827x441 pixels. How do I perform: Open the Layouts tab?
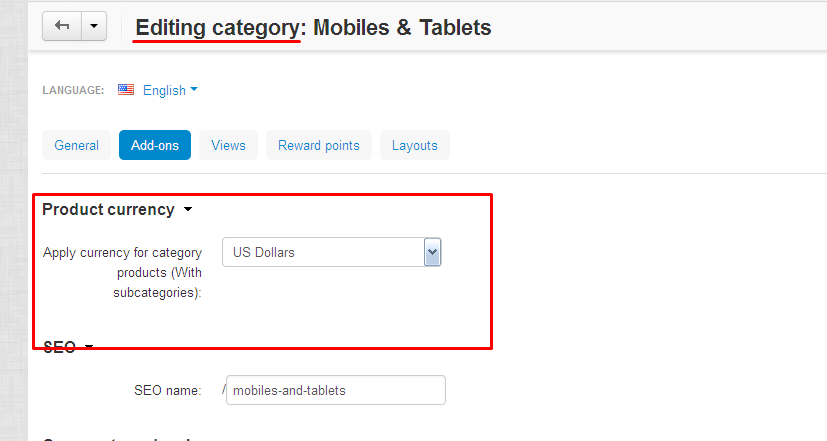pyautogui.click(x=415, y=145)
